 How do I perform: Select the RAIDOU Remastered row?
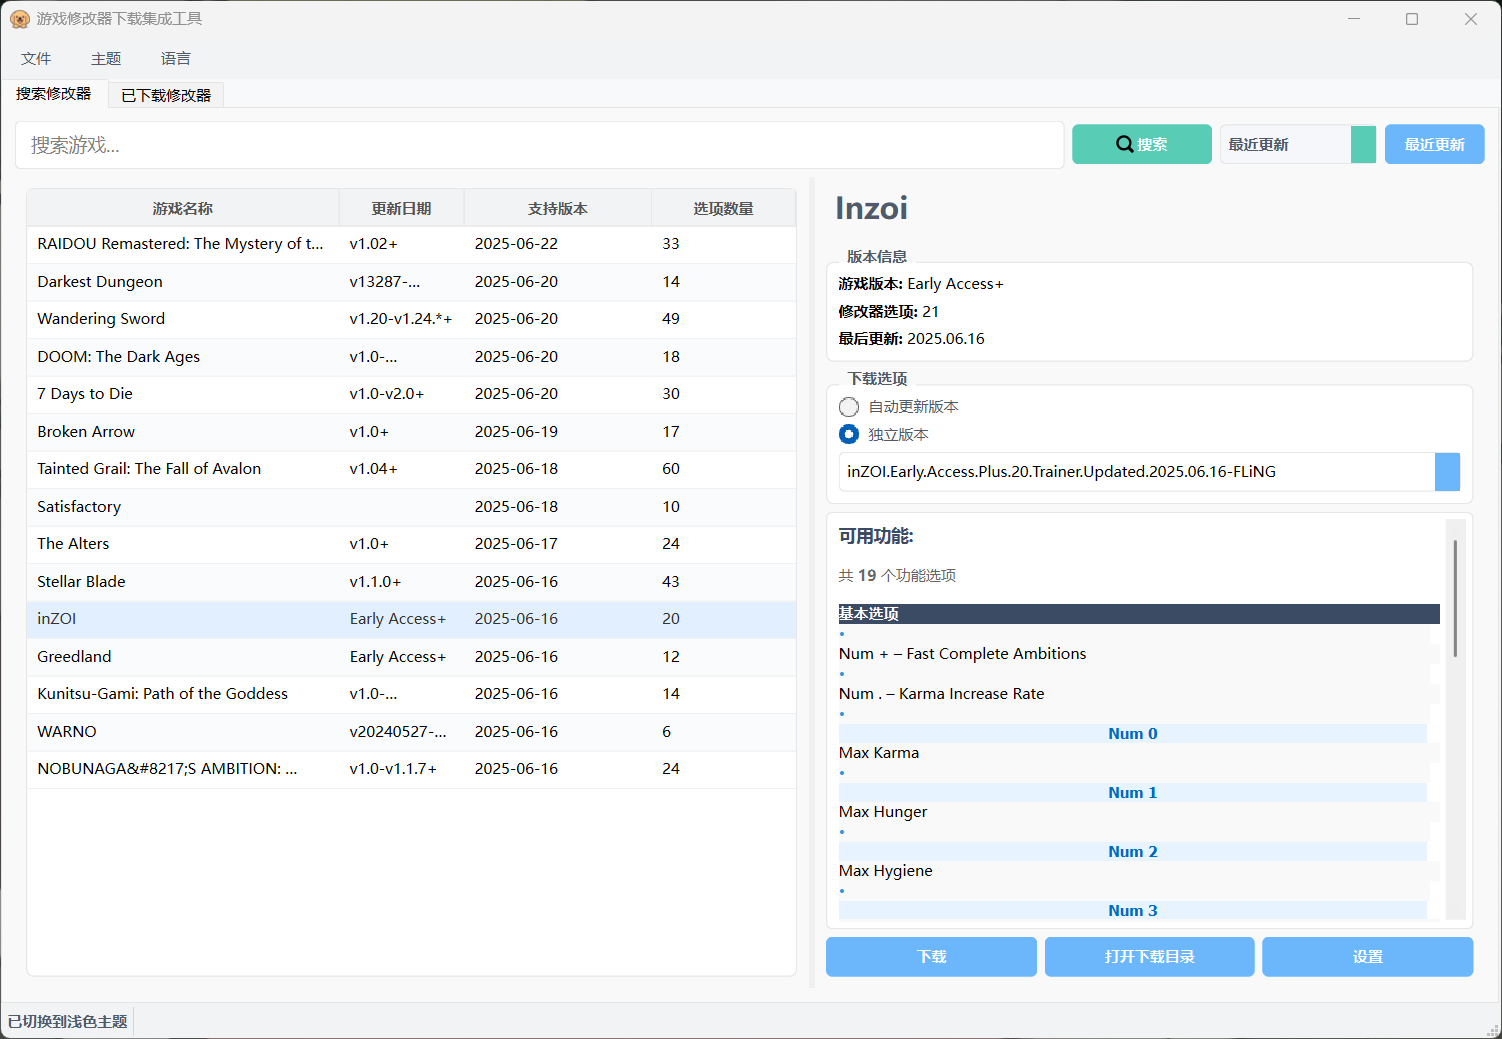(x=412, y=244)
